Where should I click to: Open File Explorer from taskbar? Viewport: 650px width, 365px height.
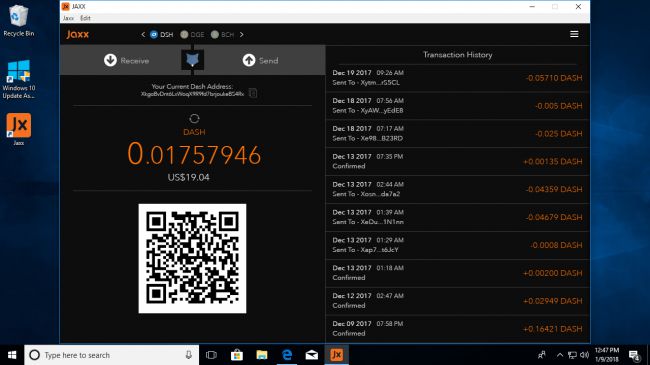[262, 355]
